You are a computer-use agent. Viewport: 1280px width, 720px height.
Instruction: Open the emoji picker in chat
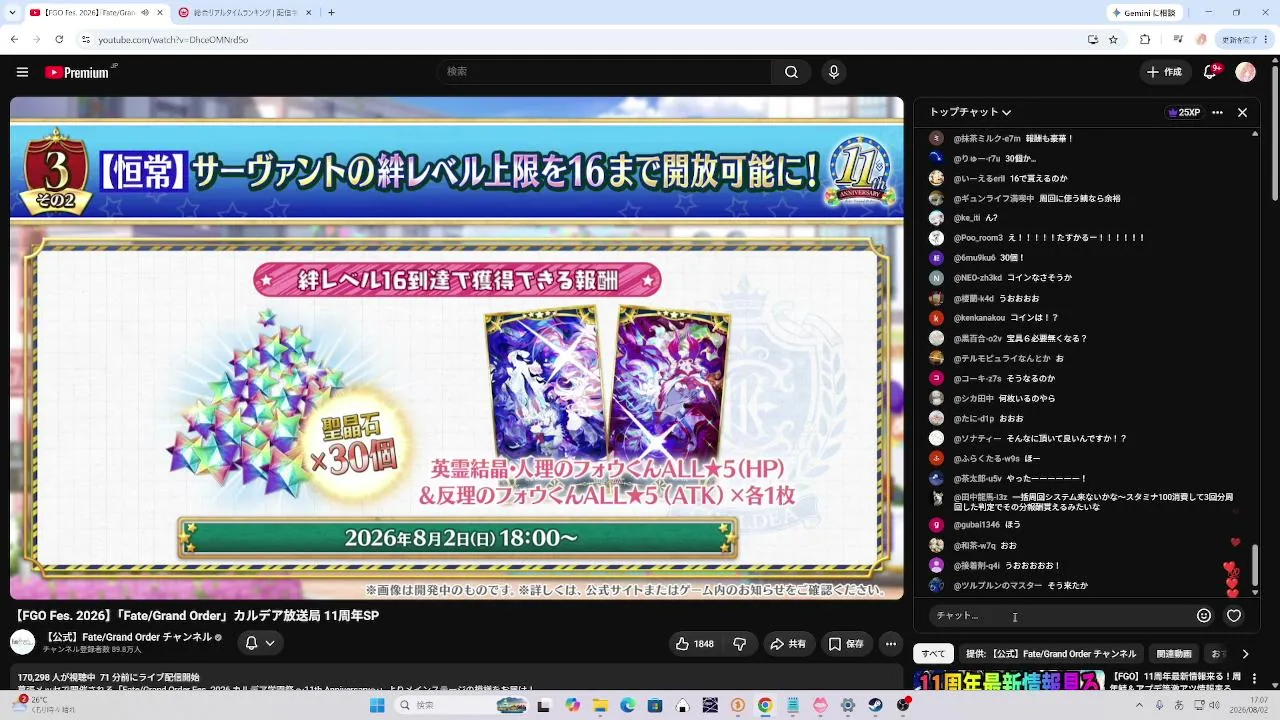(x=1204, y=616)
